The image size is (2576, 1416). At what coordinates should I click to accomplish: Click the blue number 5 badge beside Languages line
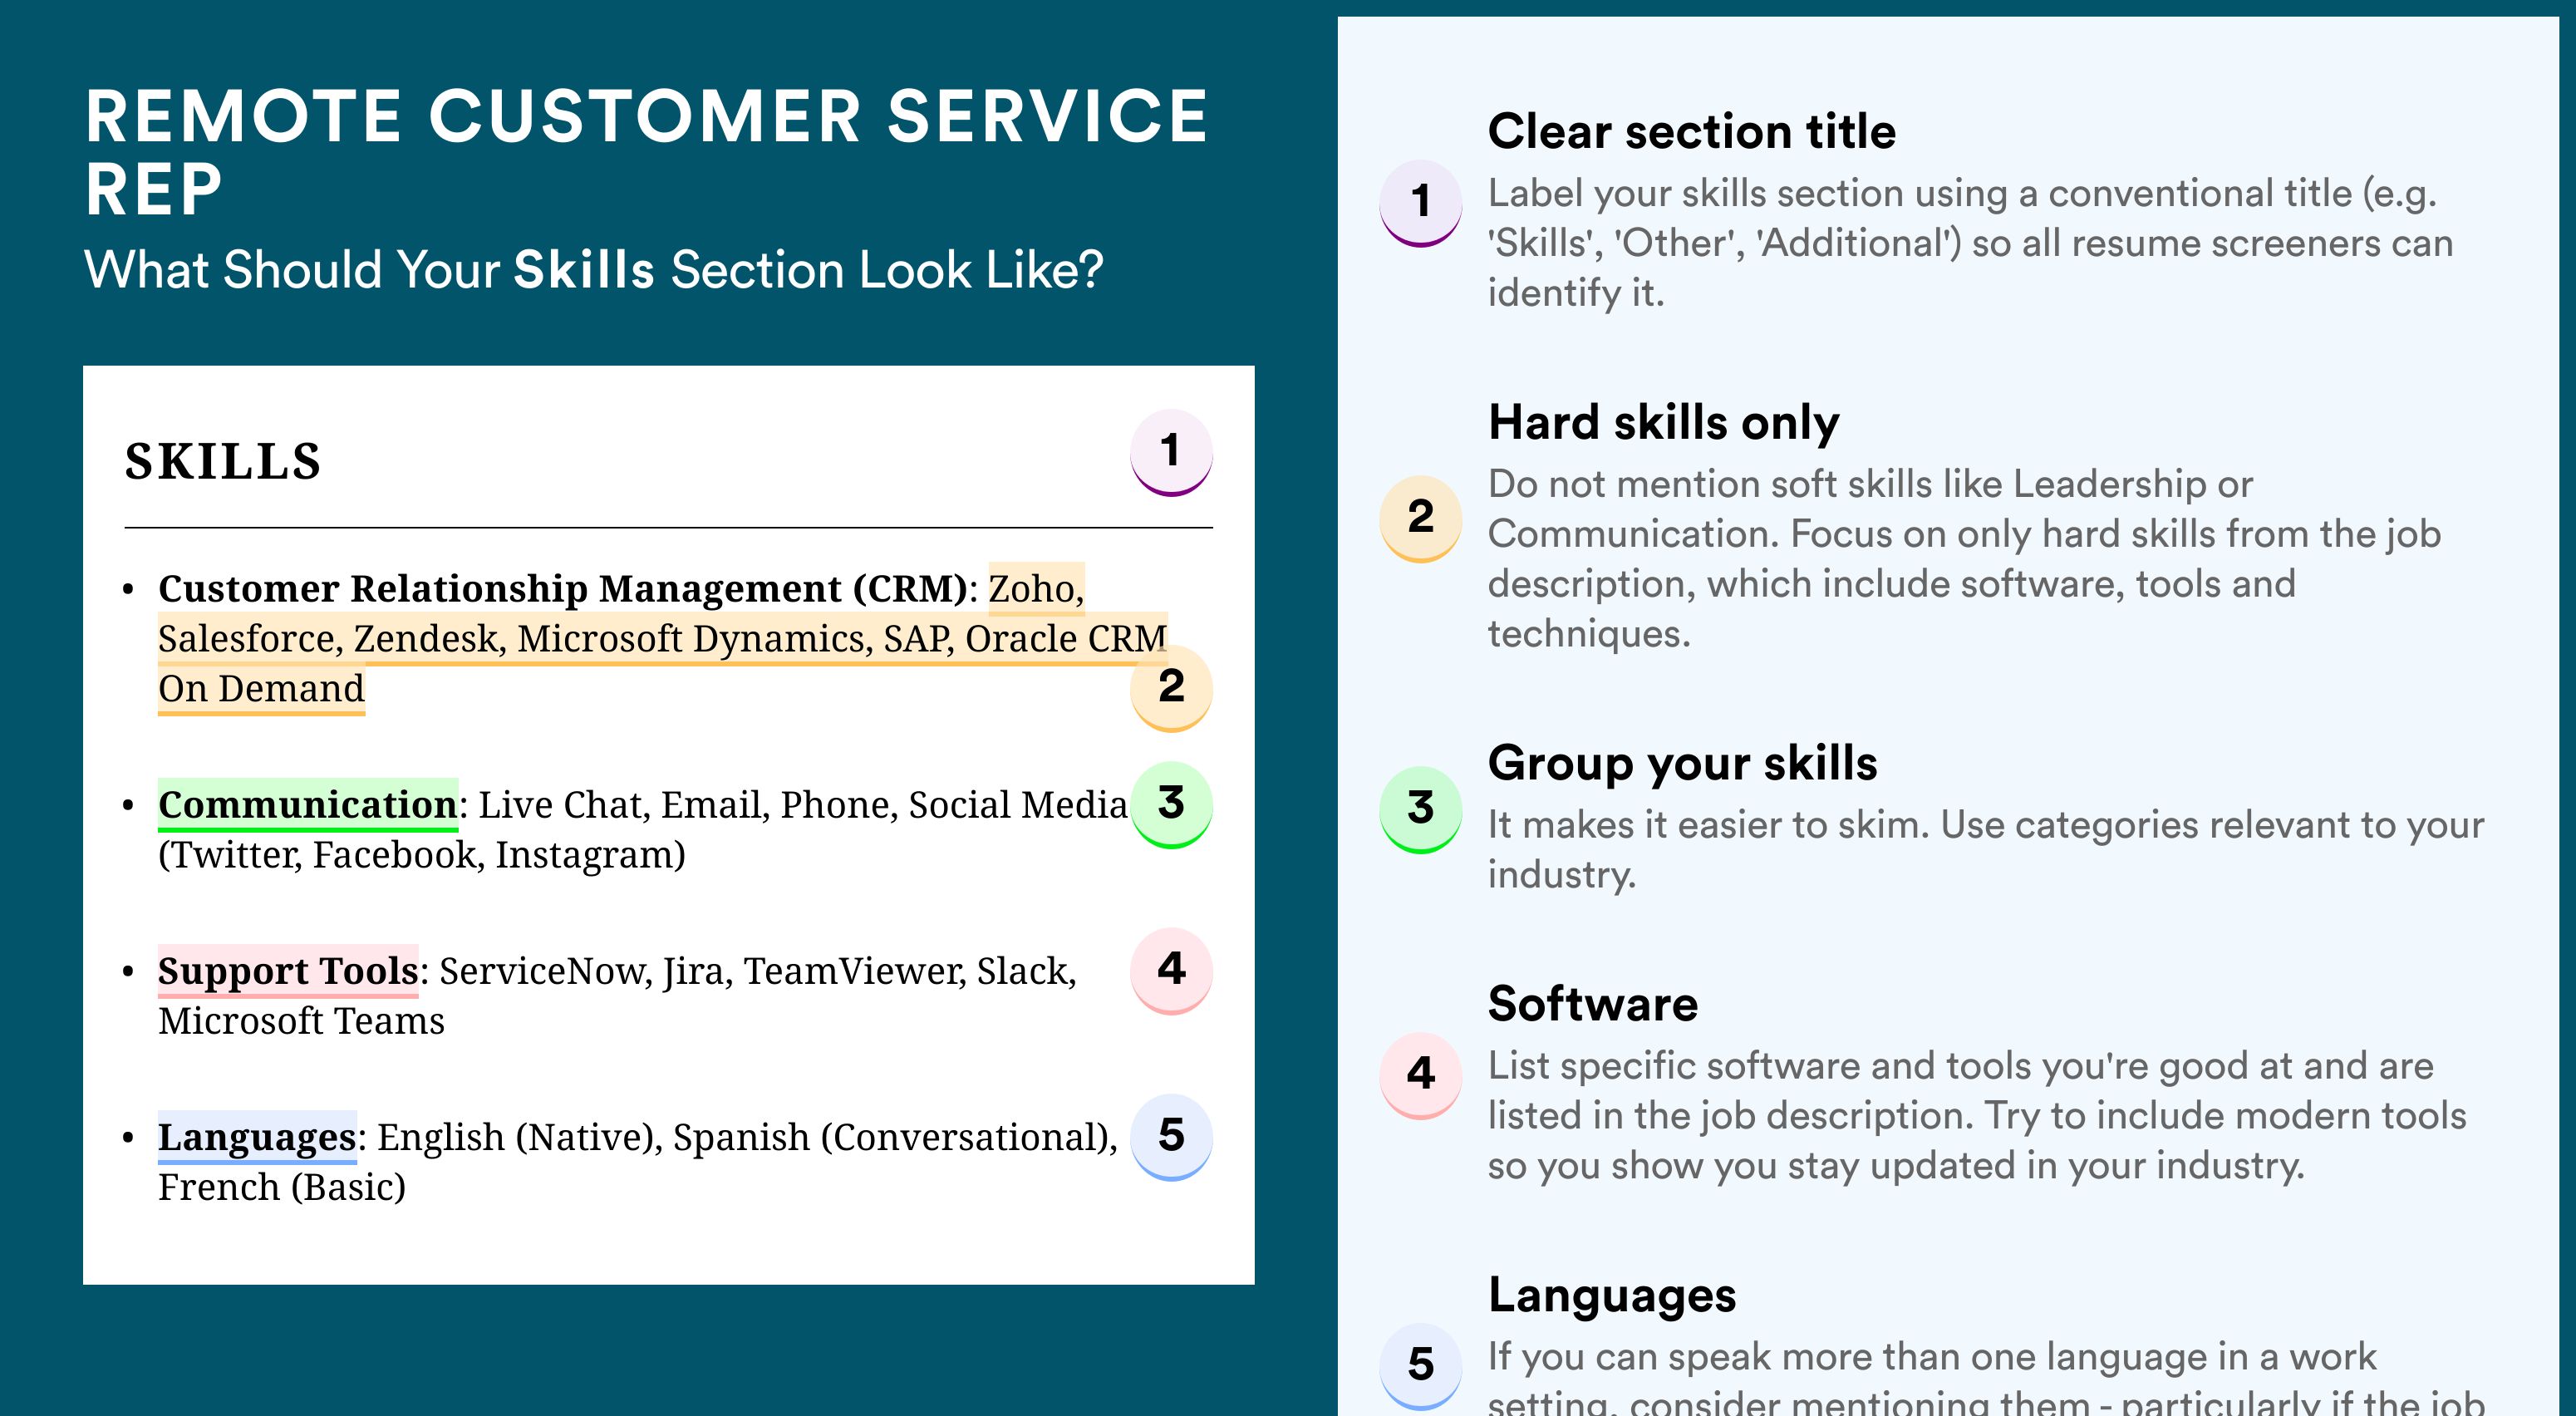(x=1171, y=1136)
